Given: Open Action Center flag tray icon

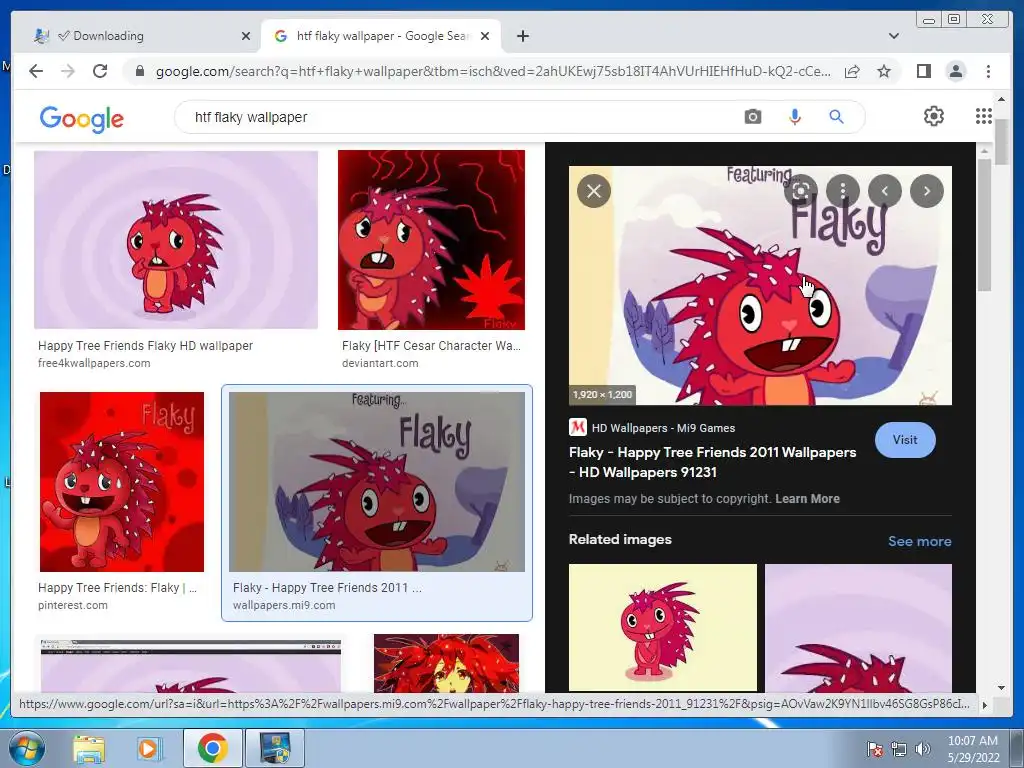Looking at the screenshot, I should click(874, 749).
